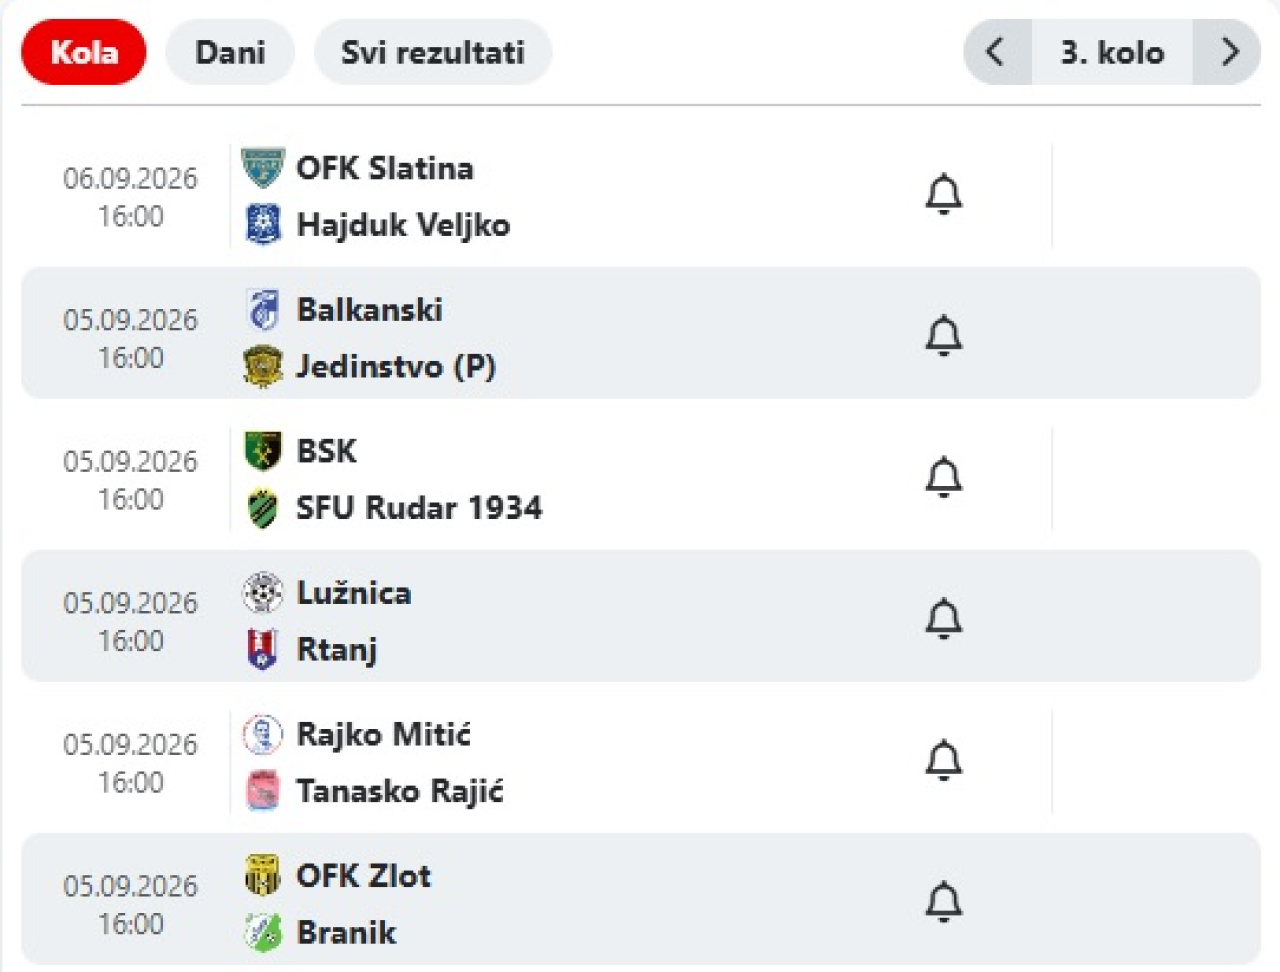Click OFK Slatina club crest
The height and width of the screenshot is (972, 1280).
(263, 168)
